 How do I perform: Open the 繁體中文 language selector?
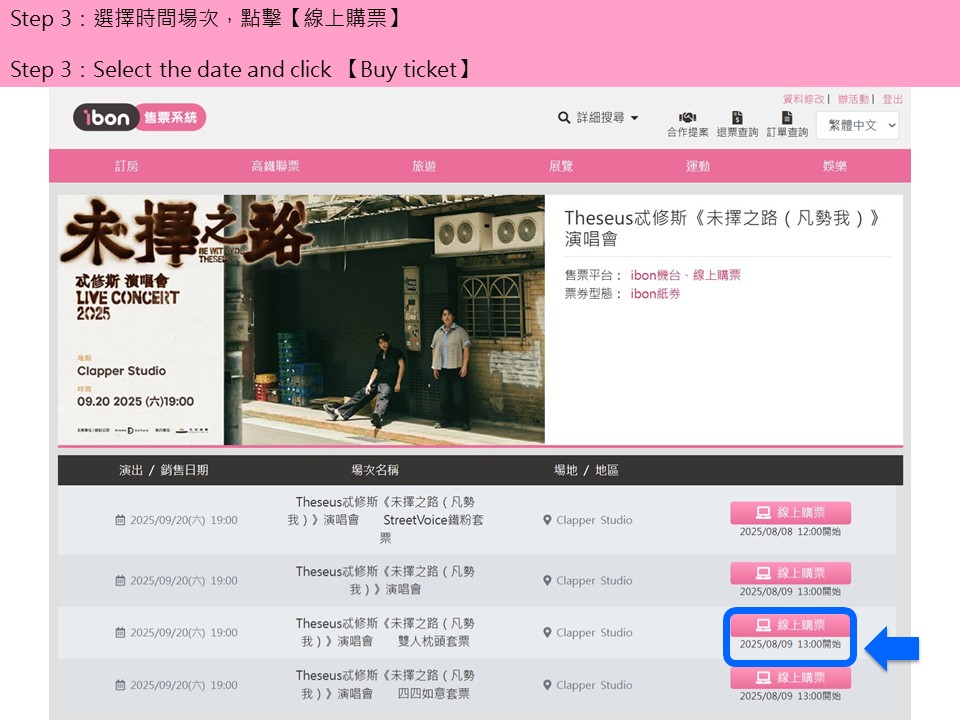[857, 125]
